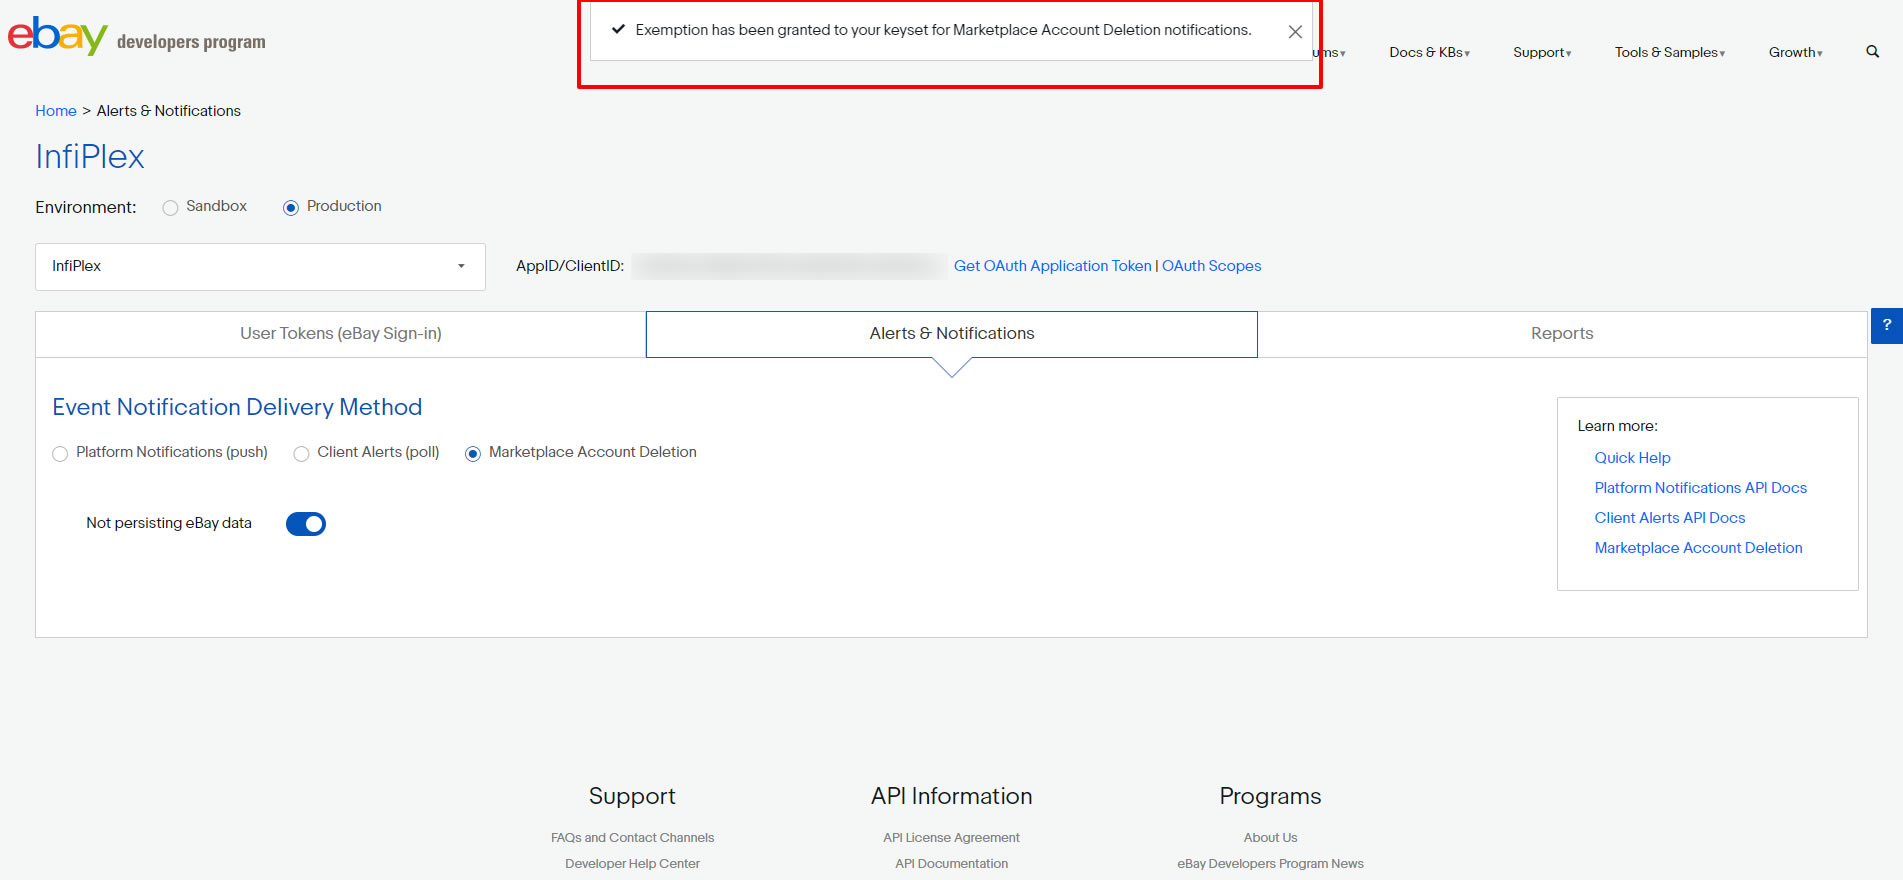Dismiss the exemption notification banner
Viewport: 1903px width, 880px height.
[1294, 32]
